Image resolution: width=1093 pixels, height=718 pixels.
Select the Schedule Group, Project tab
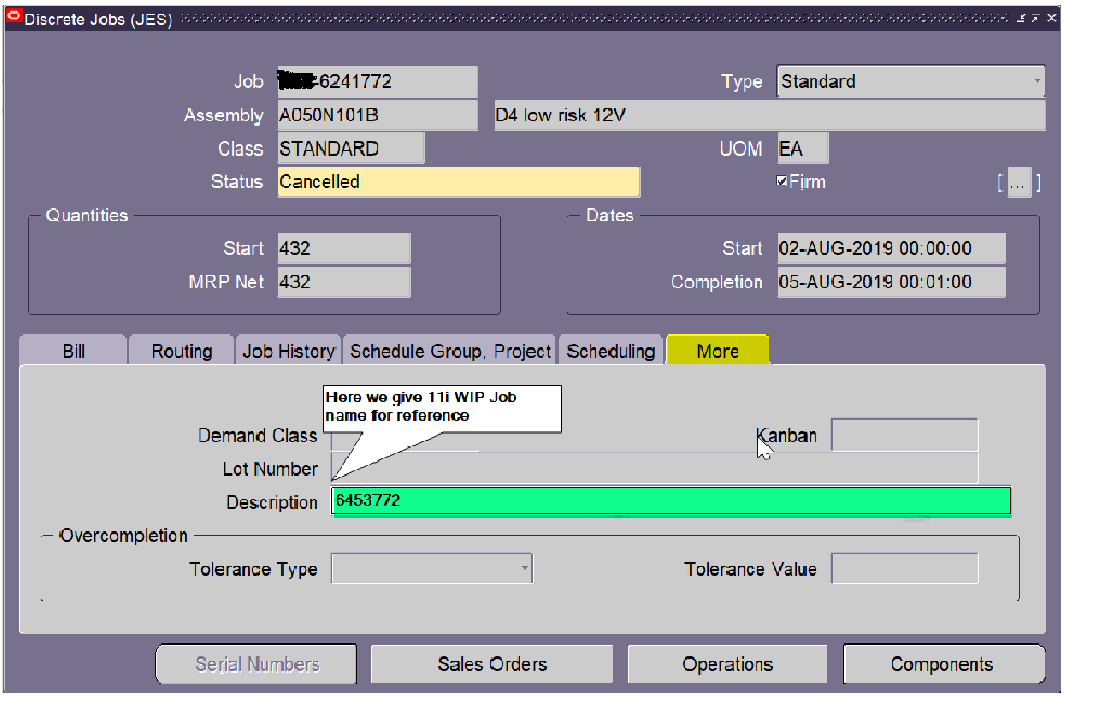click(x=449, y=351)
